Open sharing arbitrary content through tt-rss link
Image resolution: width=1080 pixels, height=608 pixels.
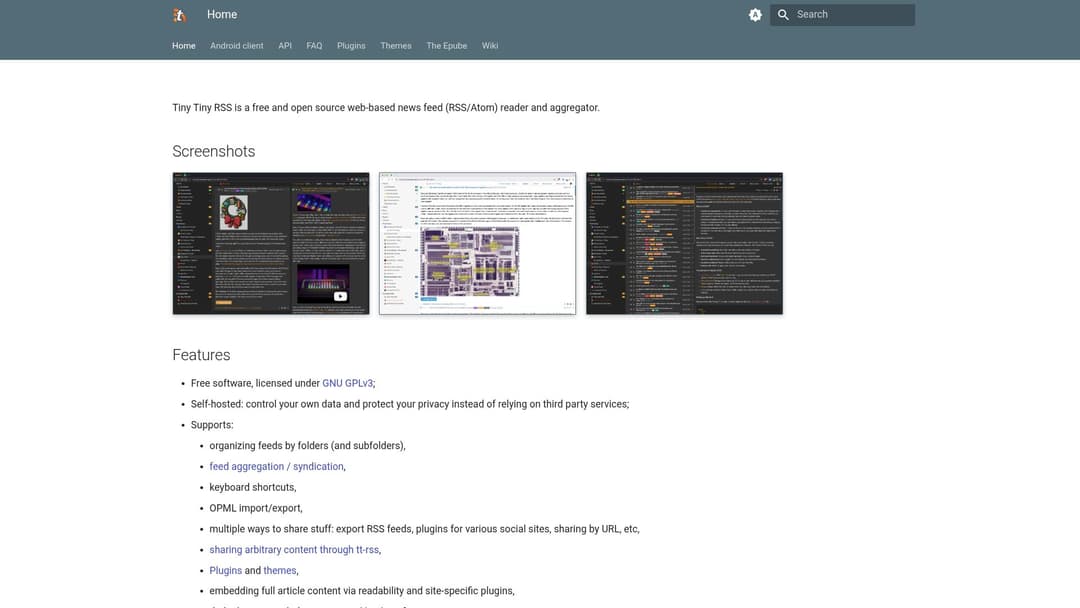coord(294,550)
